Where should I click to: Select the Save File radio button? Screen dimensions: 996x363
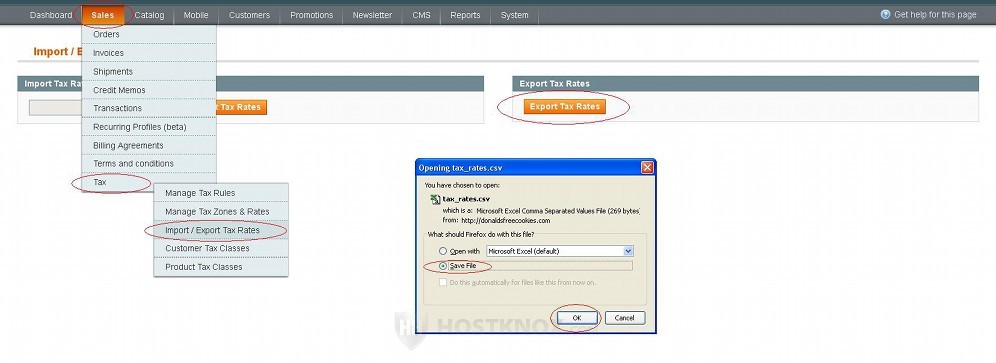443,266
